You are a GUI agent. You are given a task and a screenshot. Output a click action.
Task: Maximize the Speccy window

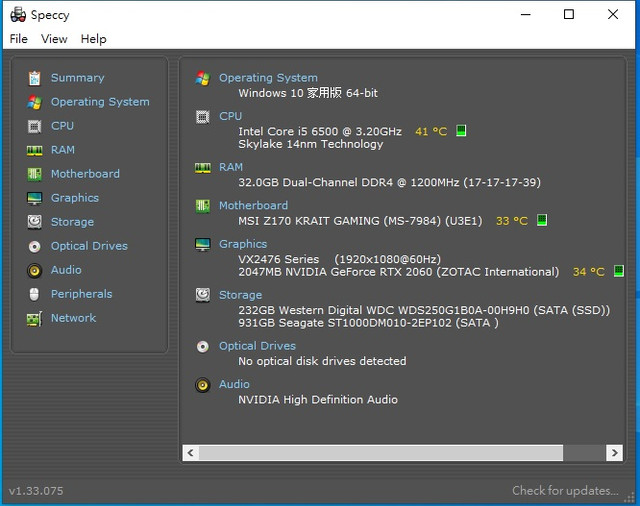pos(569,15)
